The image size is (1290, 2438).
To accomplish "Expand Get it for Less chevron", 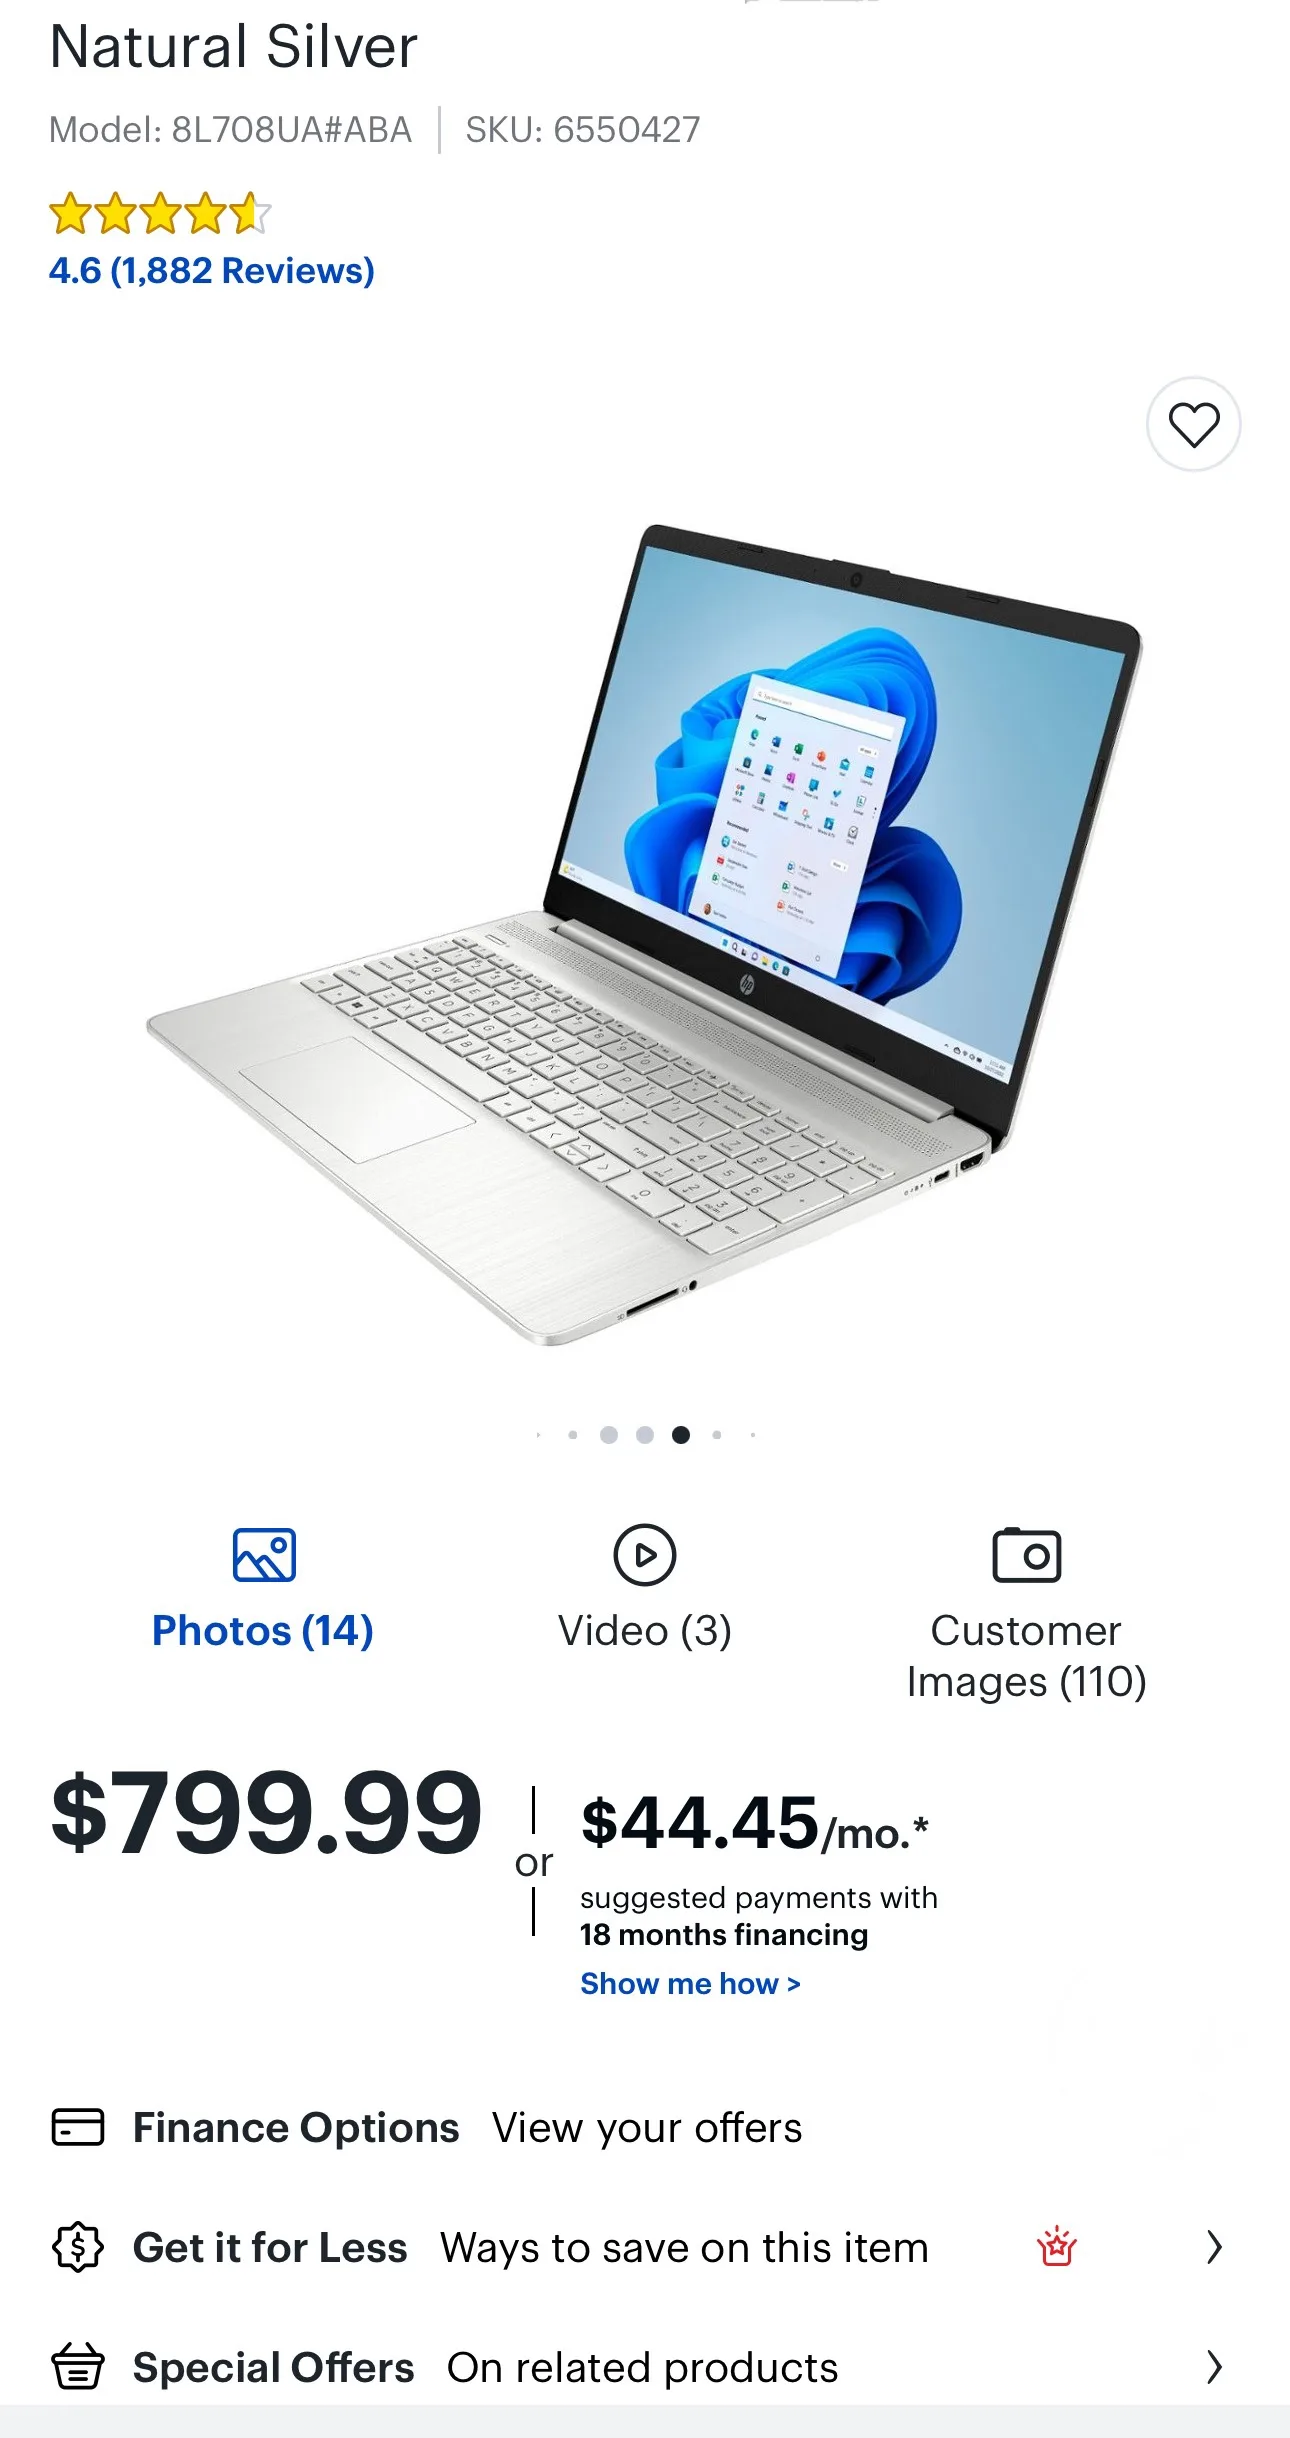I will click(1214, 2247).
